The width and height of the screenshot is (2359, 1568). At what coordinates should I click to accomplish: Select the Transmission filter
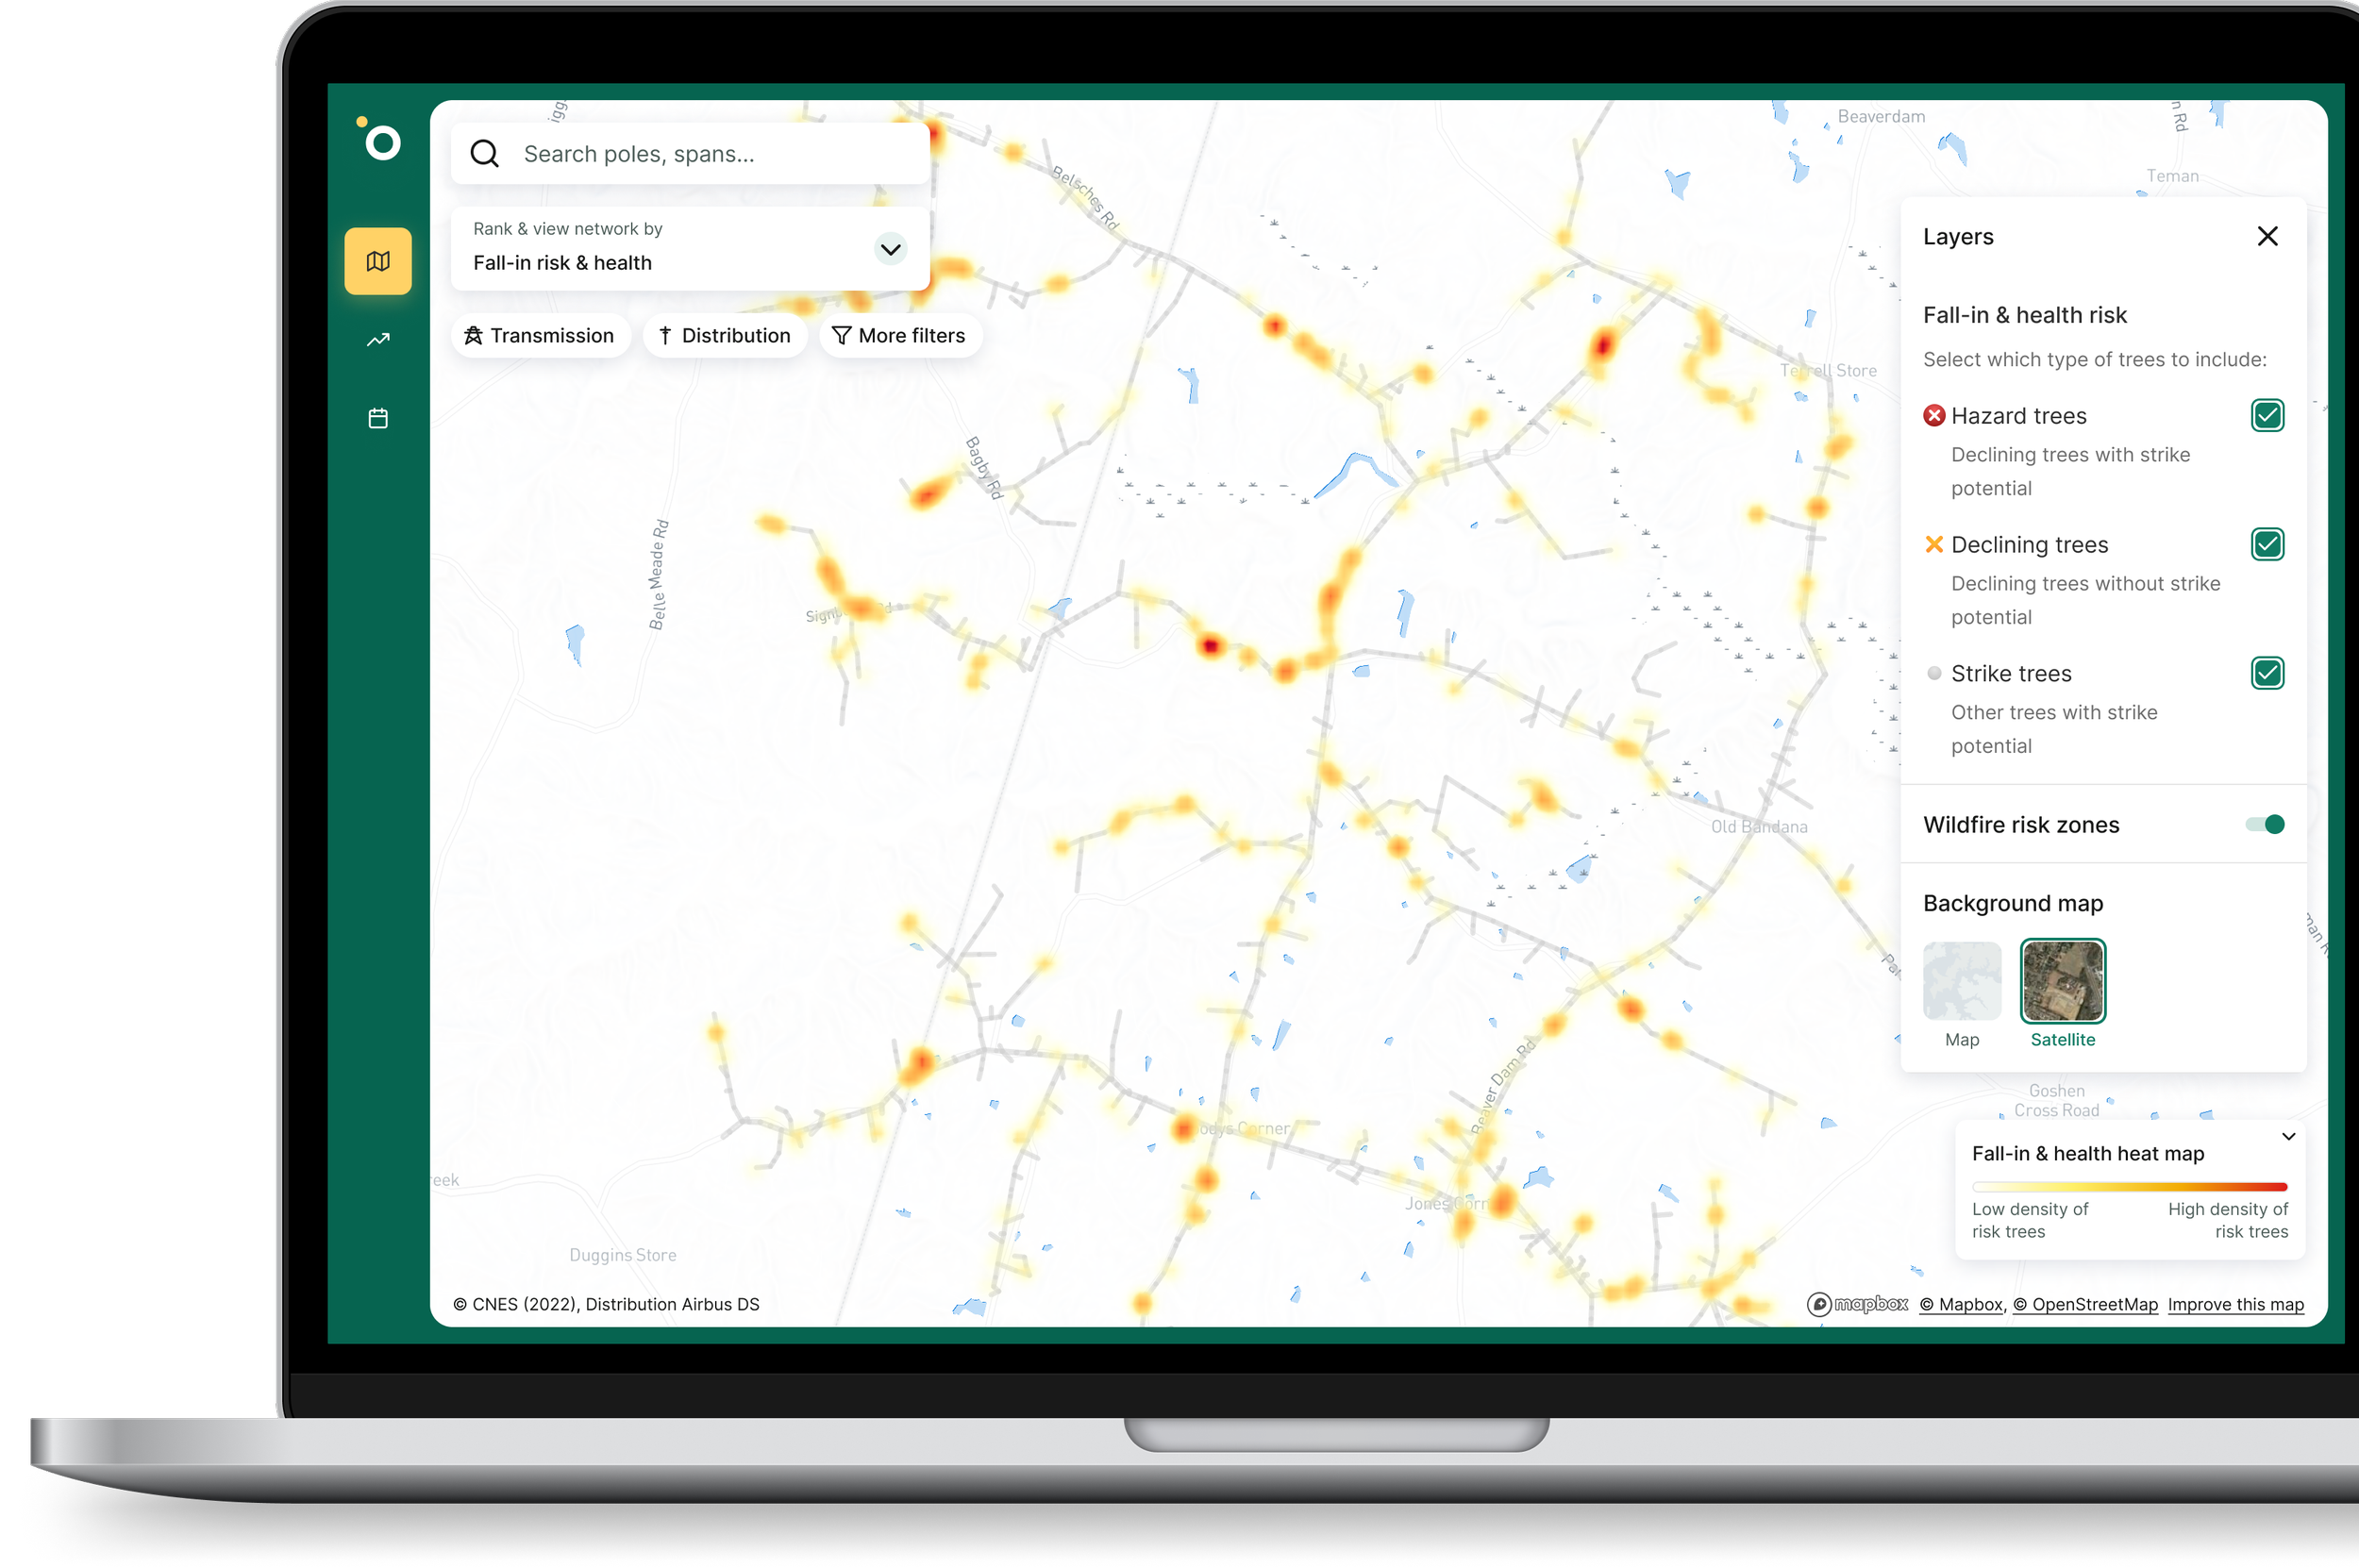540,336
